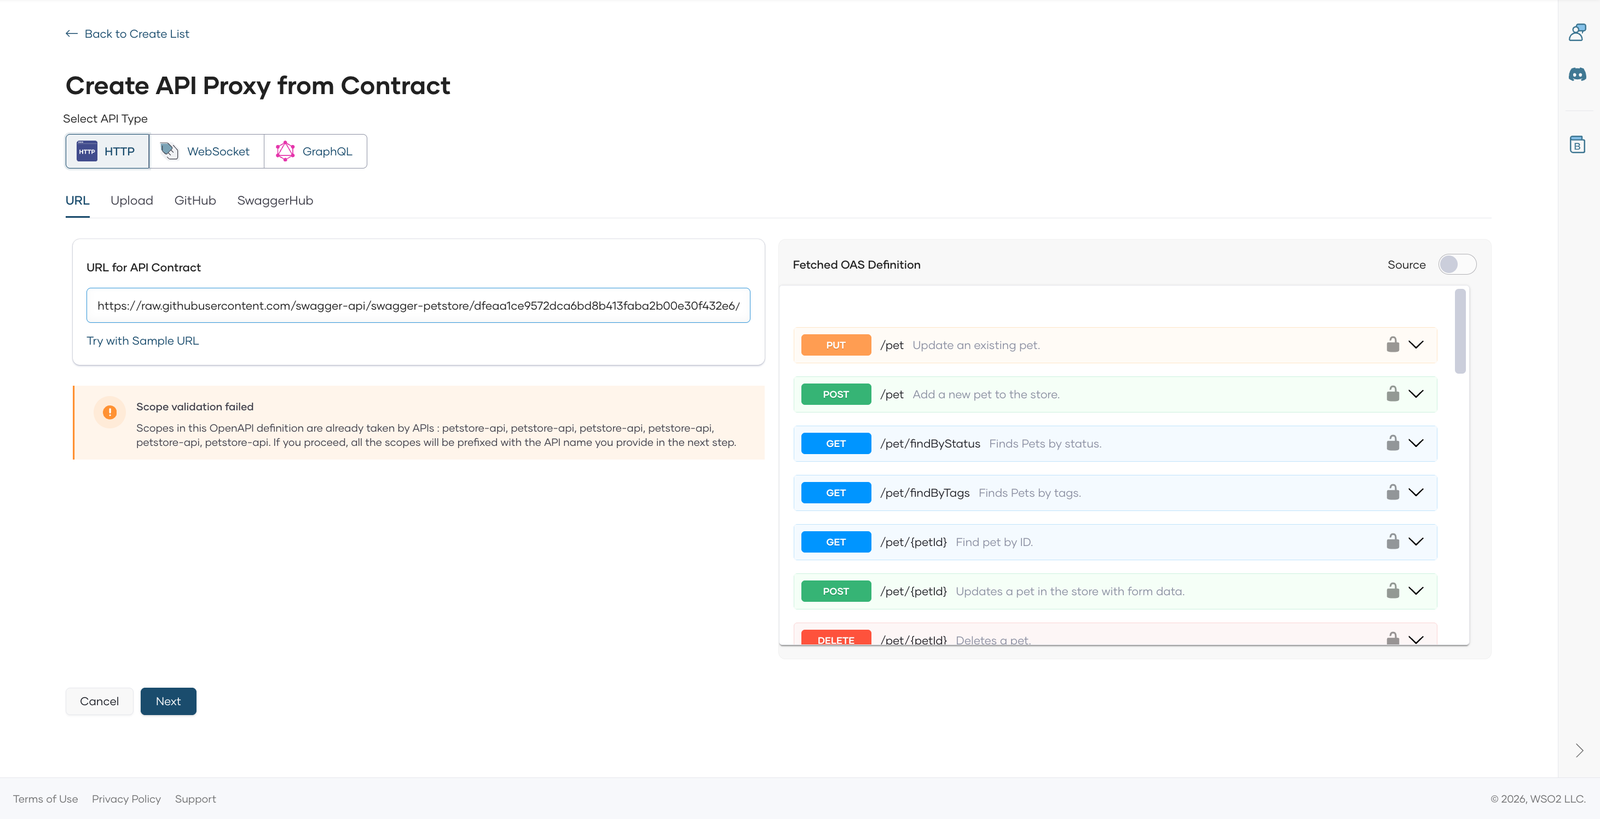1600x819 pixels.
Task: Expand the right sidebar chevron
Action: point(1579,751)
